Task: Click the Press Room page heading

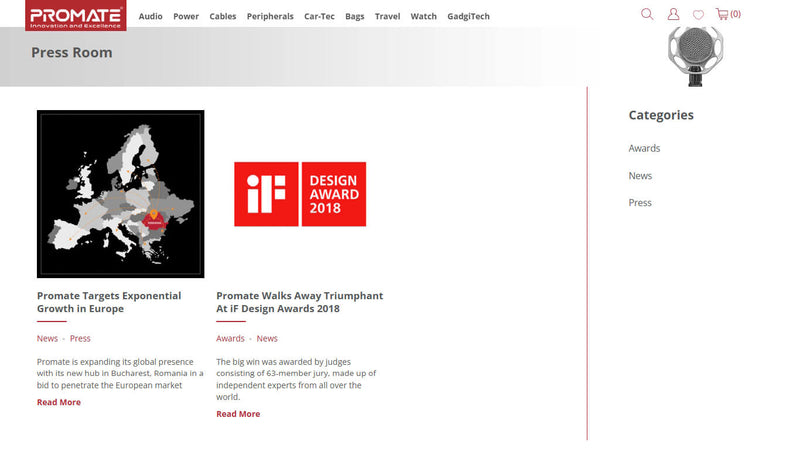Action: [71, 53]
